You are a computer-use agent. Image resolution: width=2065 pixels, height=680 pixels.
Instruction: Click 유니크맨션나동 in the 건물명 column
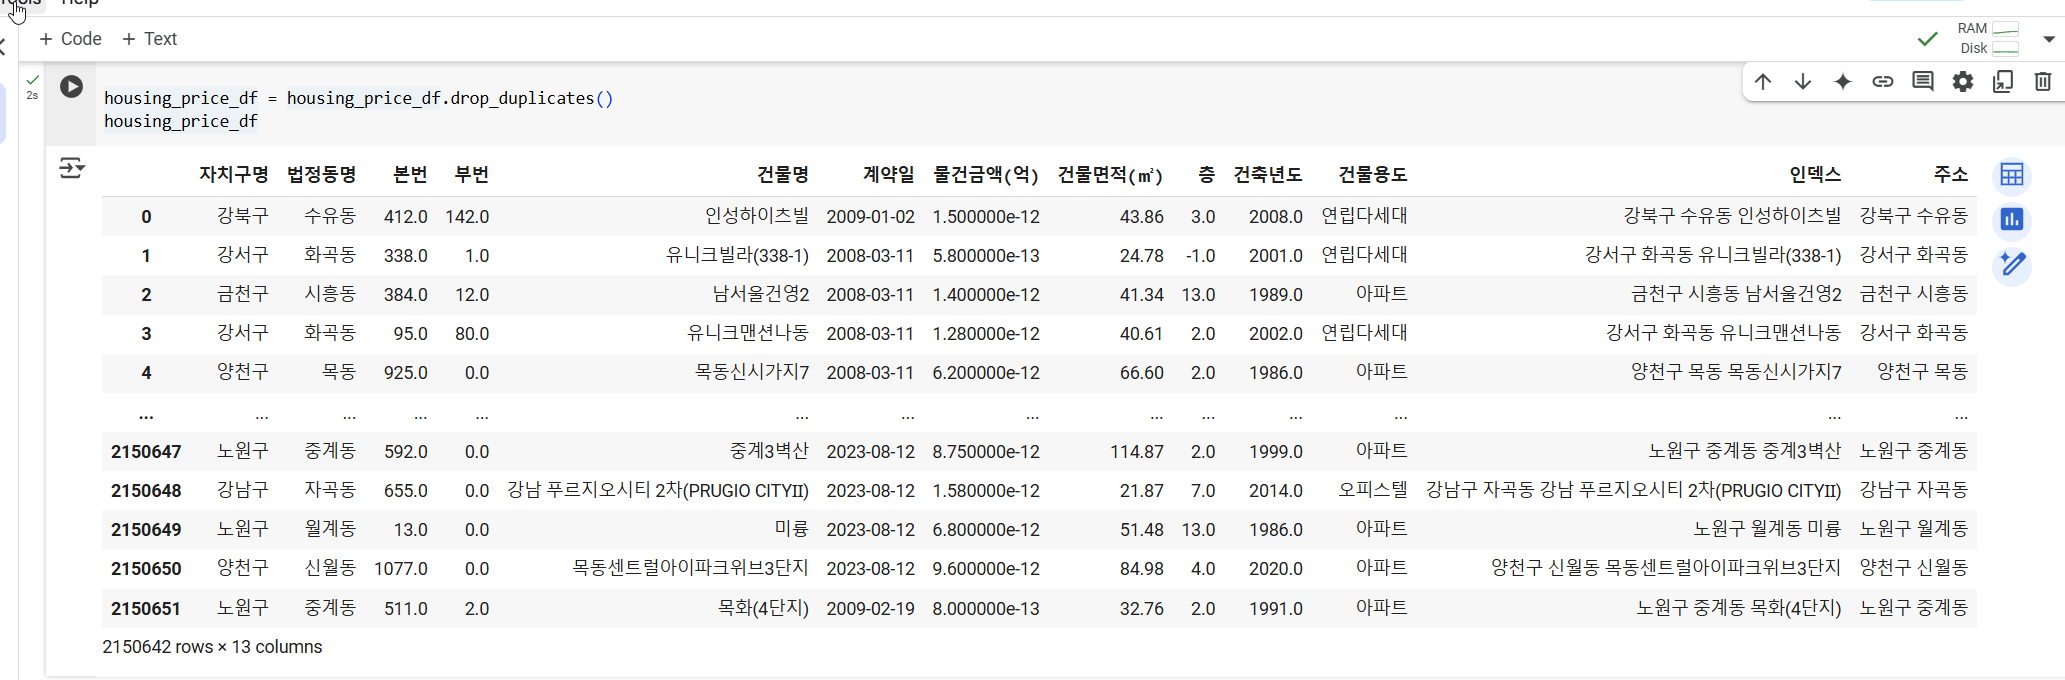tap(748, 333)
